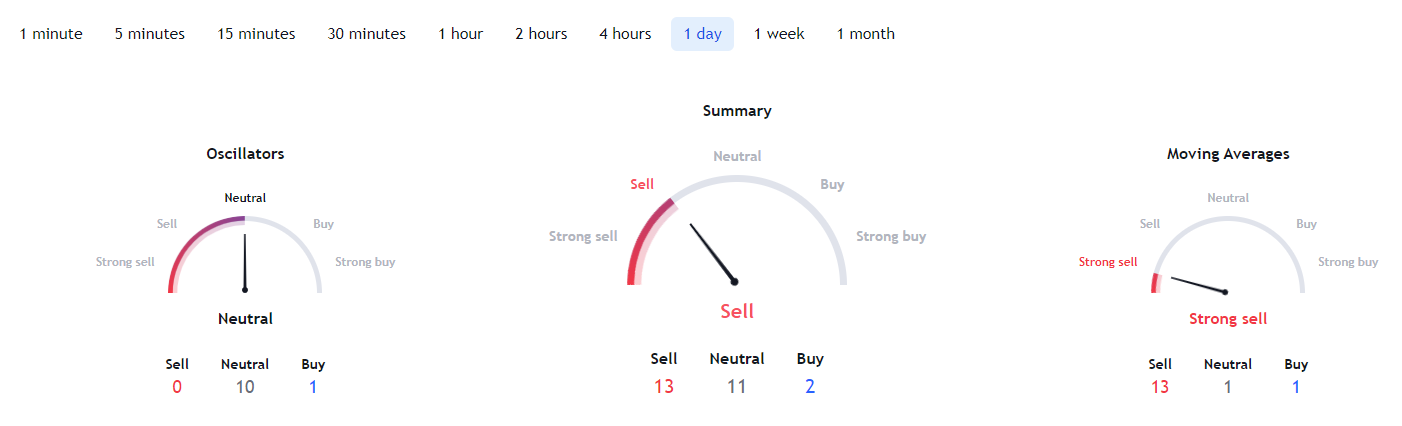Click the Summary gauge title
Image resolution: width=1402 pixels, height=426 pixels.
737,111
